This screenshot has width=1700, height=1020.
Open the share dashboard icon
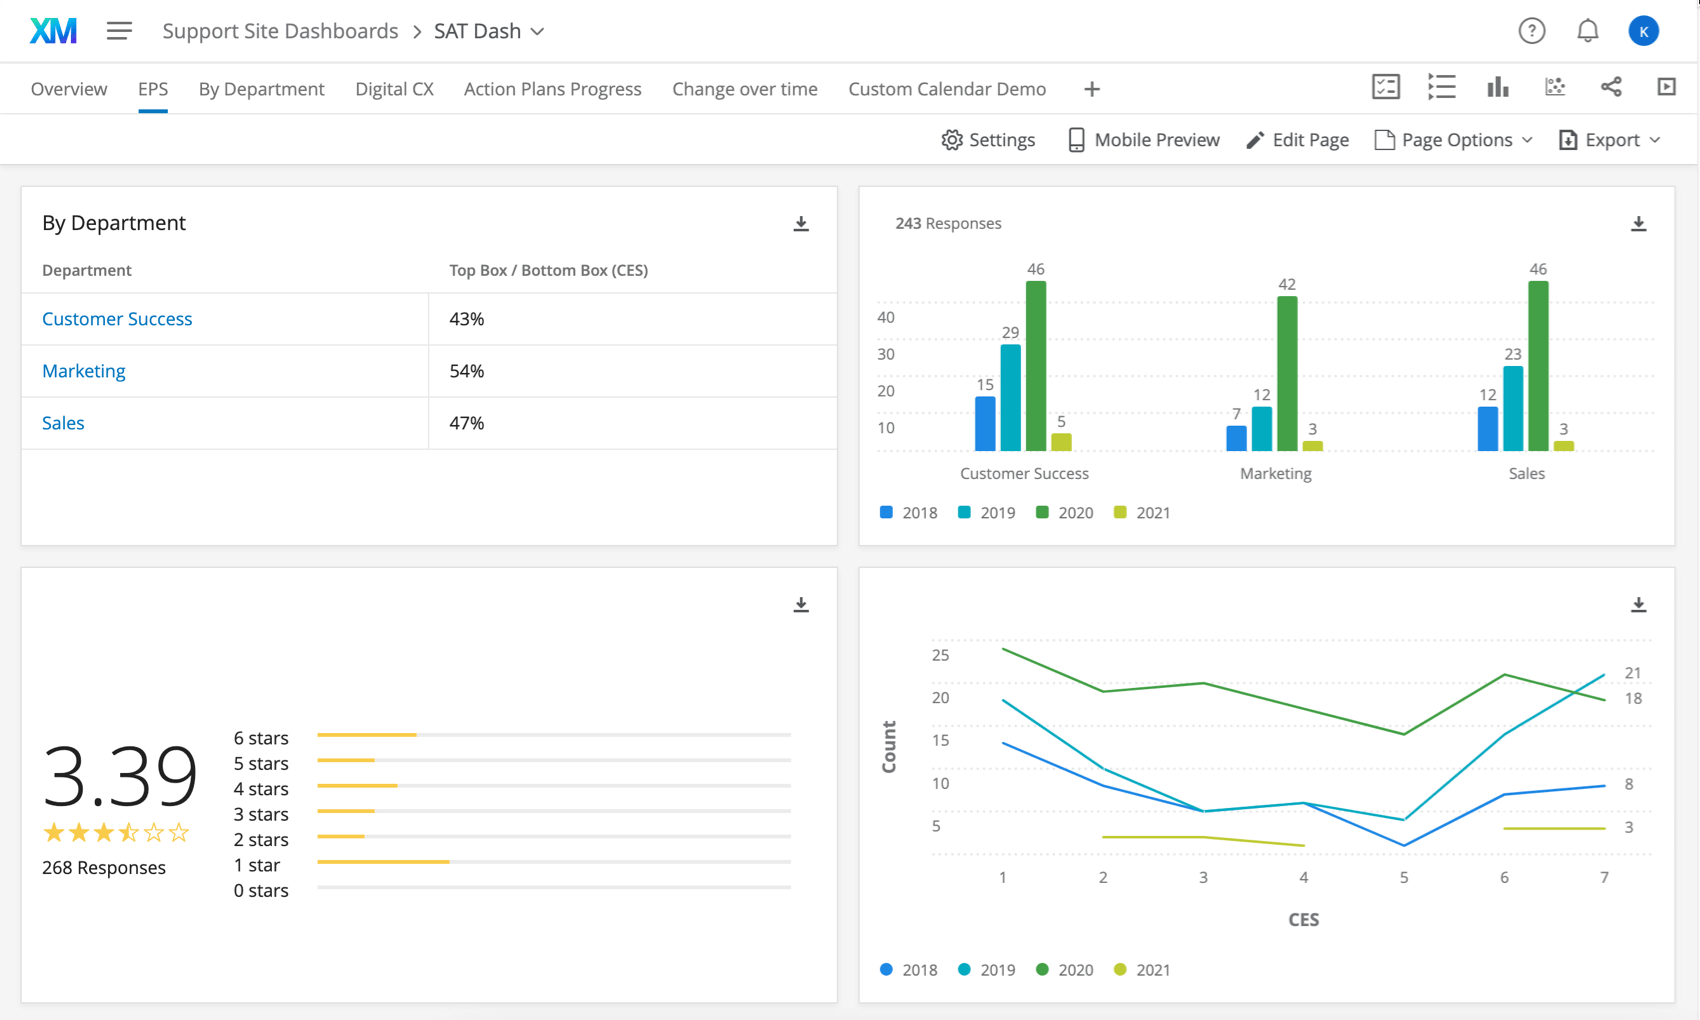tap(1611, 87)
